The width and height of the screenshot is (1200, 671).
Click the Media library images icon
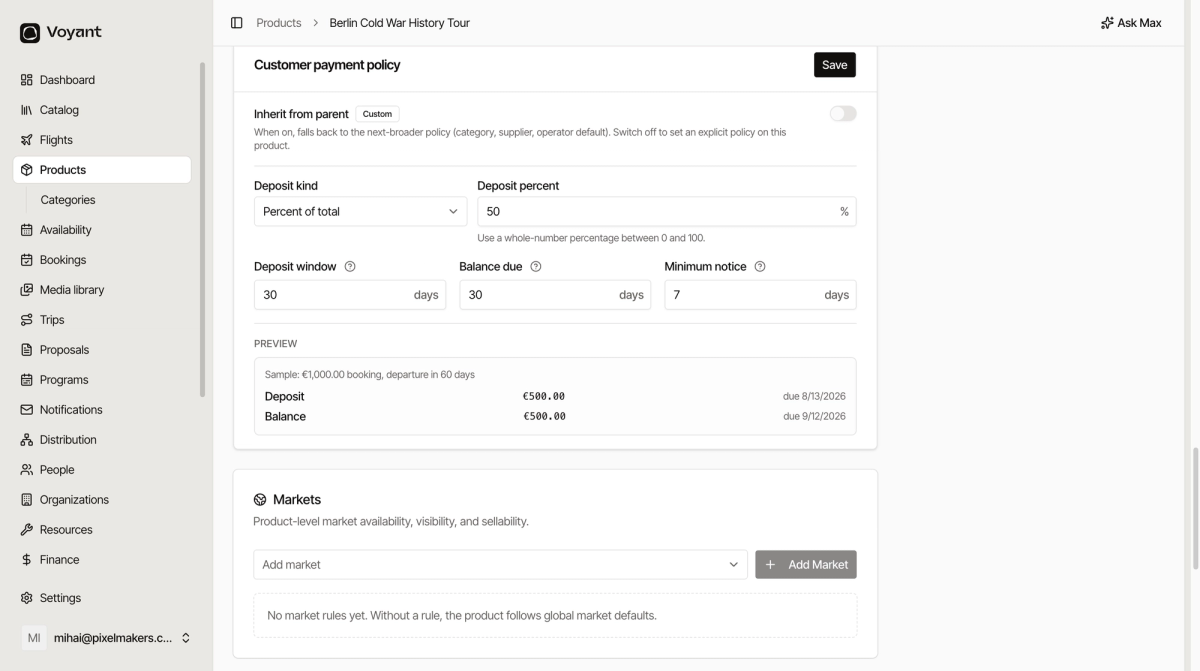click(x=27, y=290)
